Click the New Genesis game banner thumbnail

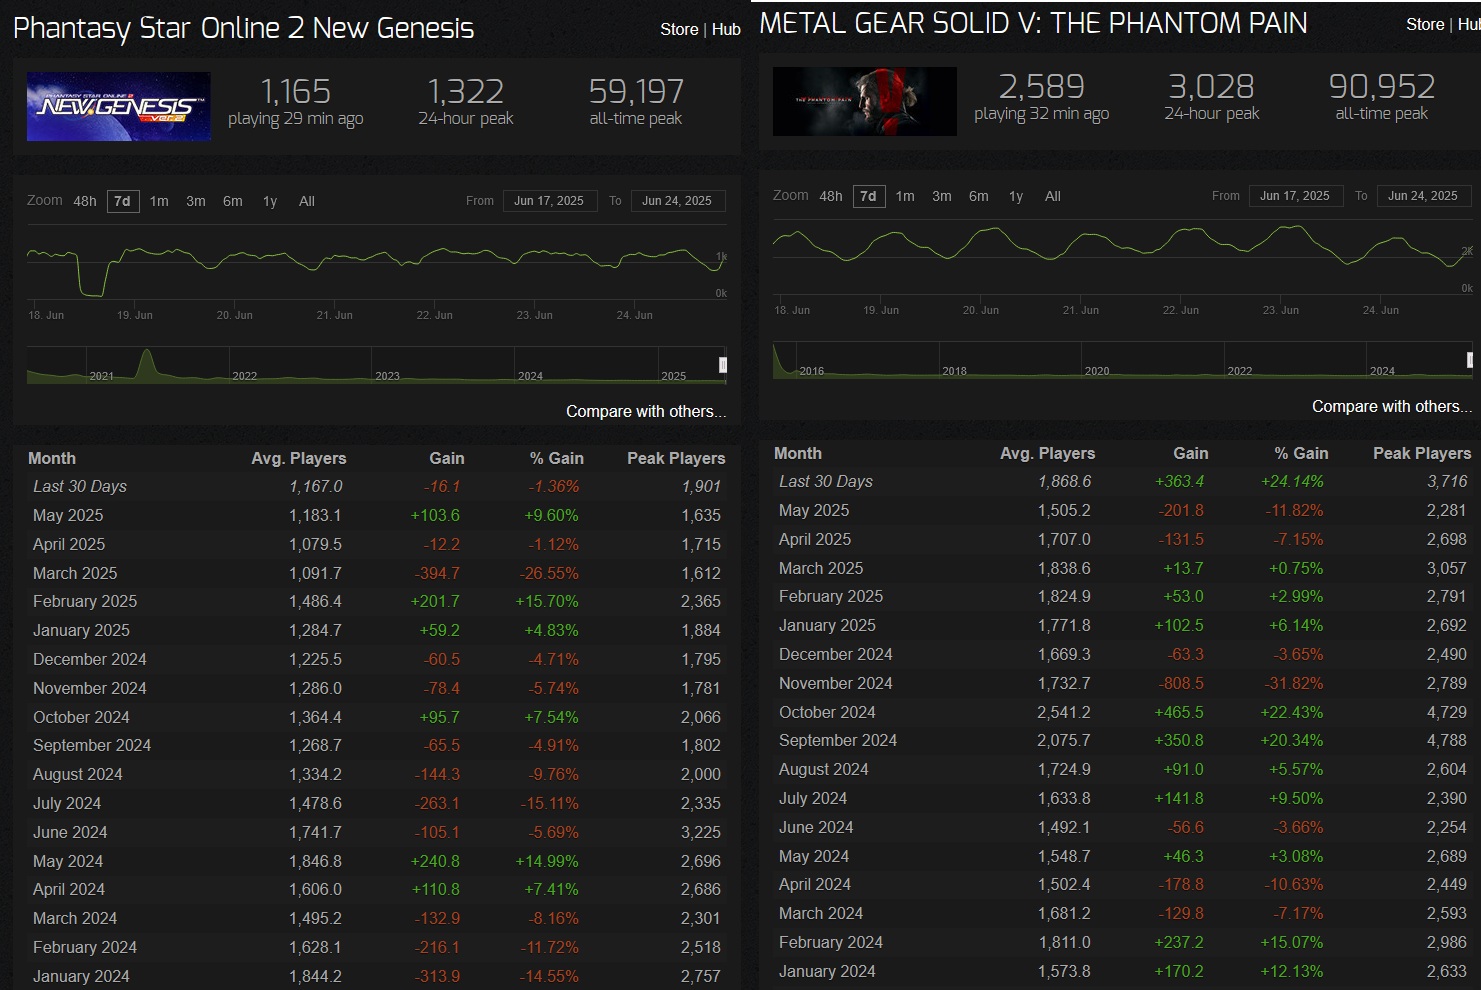[119, 106]
